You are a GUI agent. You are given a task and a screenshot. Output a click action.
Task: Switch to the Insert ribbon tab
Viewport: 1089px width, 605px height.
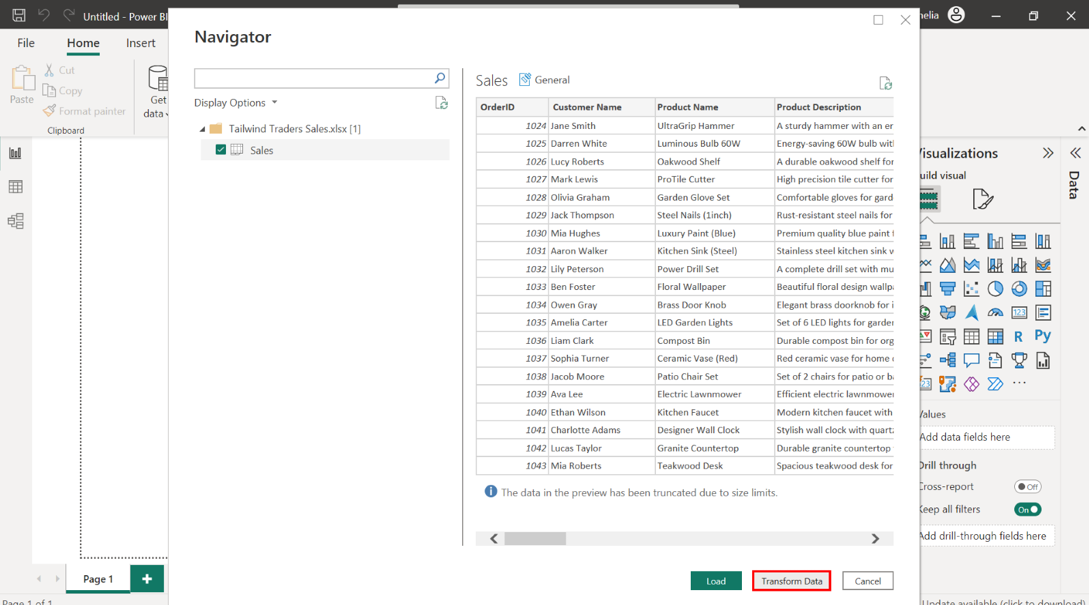point(140,43)
